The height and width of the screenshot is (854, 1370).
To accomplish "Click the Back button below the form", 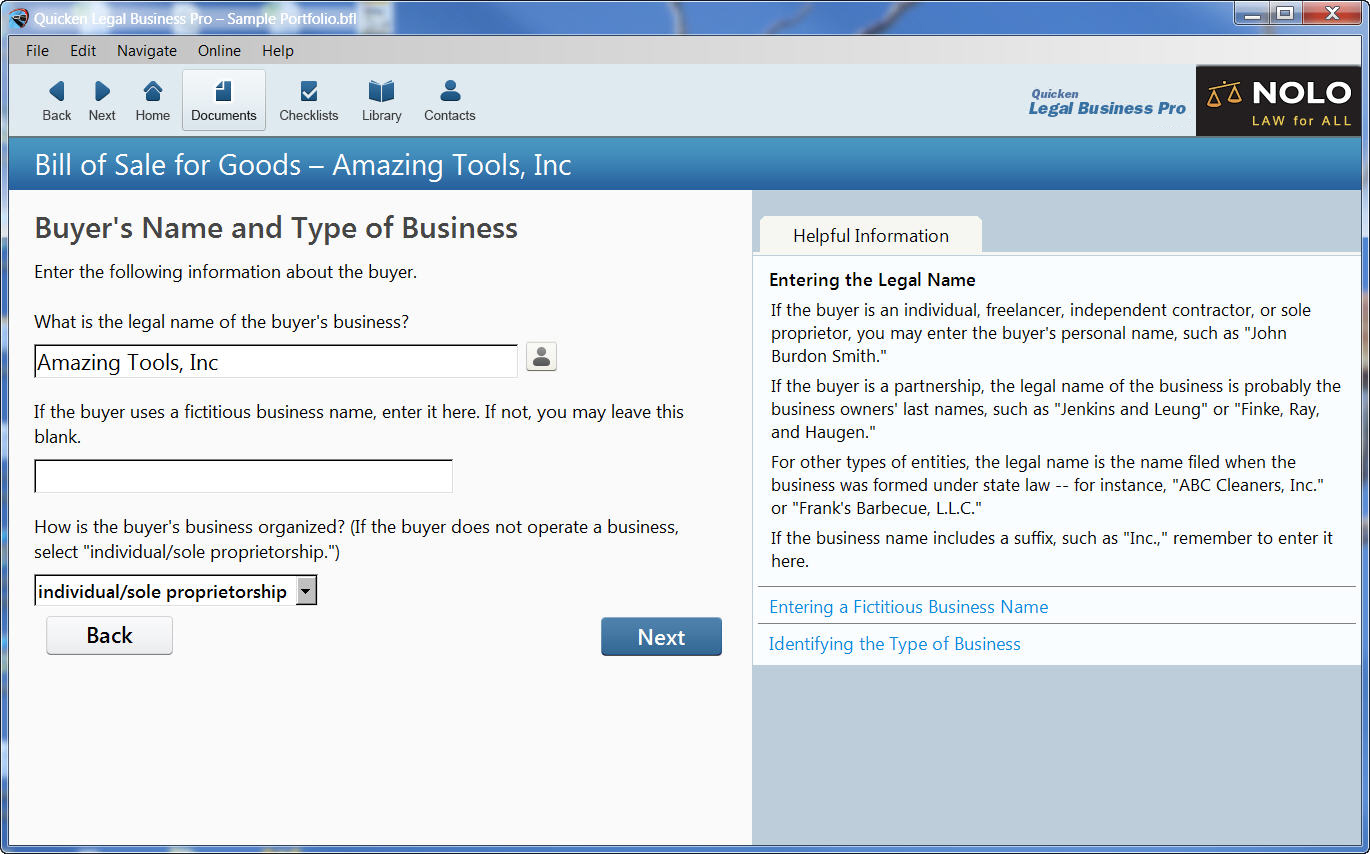I will [x=109, y=636].
